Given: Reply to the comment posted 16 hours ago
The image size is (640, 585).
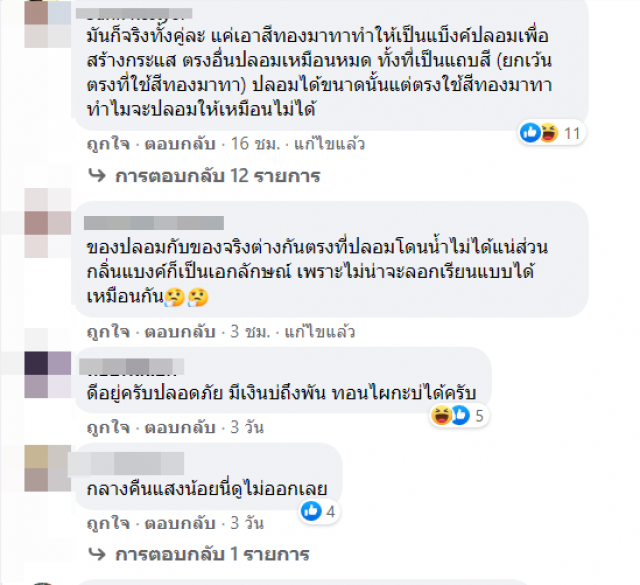Looking at the screenshot, I should tap(180, 144).
